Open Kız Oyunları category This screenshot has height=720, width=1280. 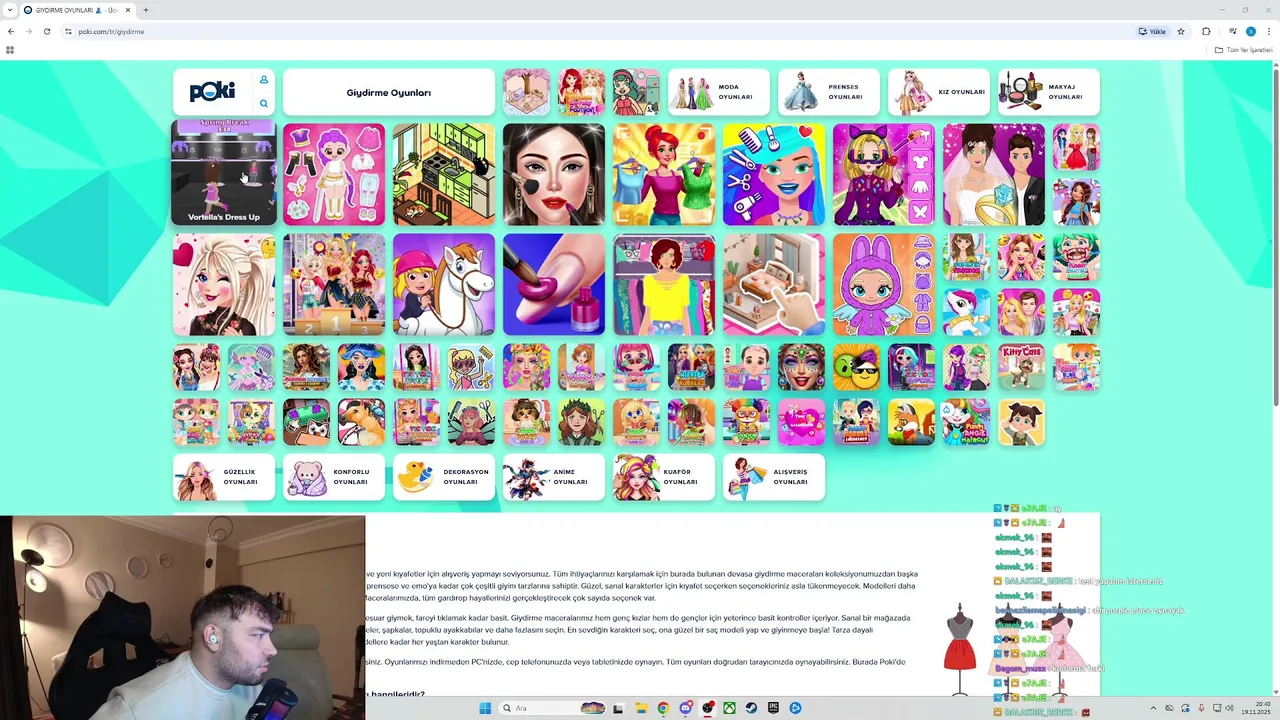pyautogui.click(x=939, y=92)
